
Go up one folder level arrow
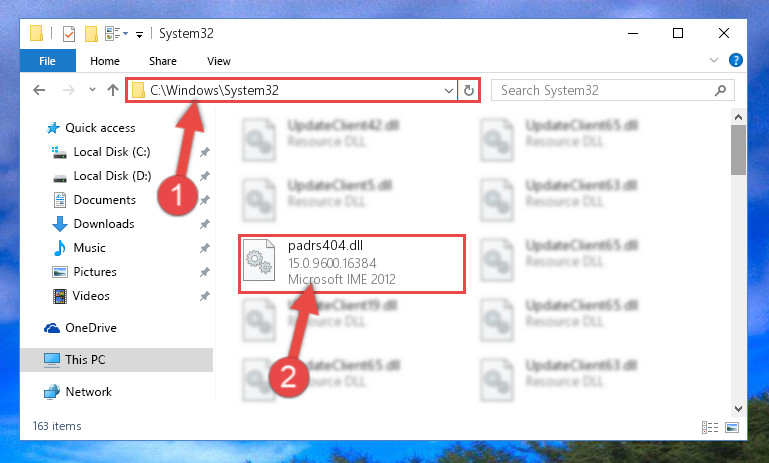coord(113,90)
